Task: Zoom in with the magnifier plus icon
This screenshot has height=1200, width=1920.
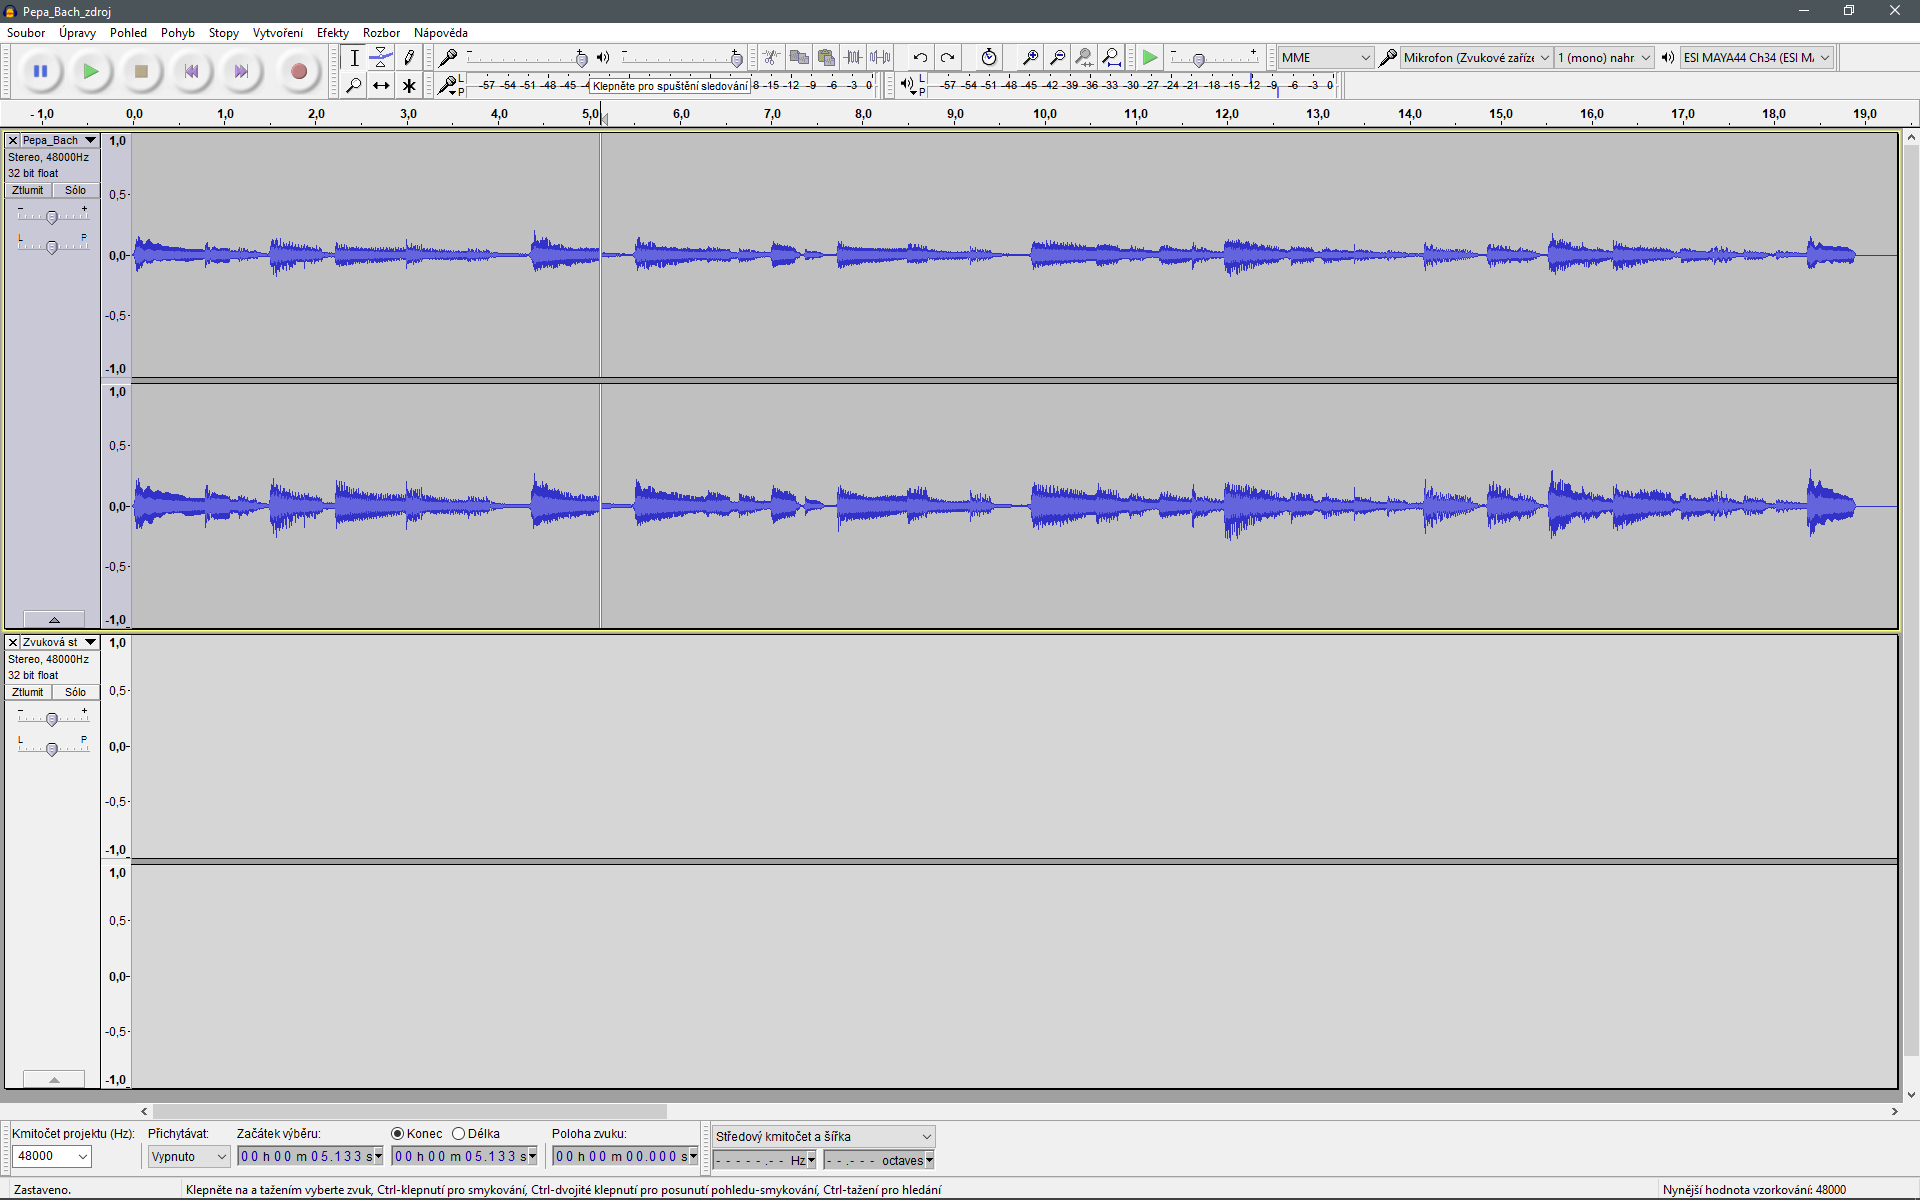Action: tap(1030, 58)
